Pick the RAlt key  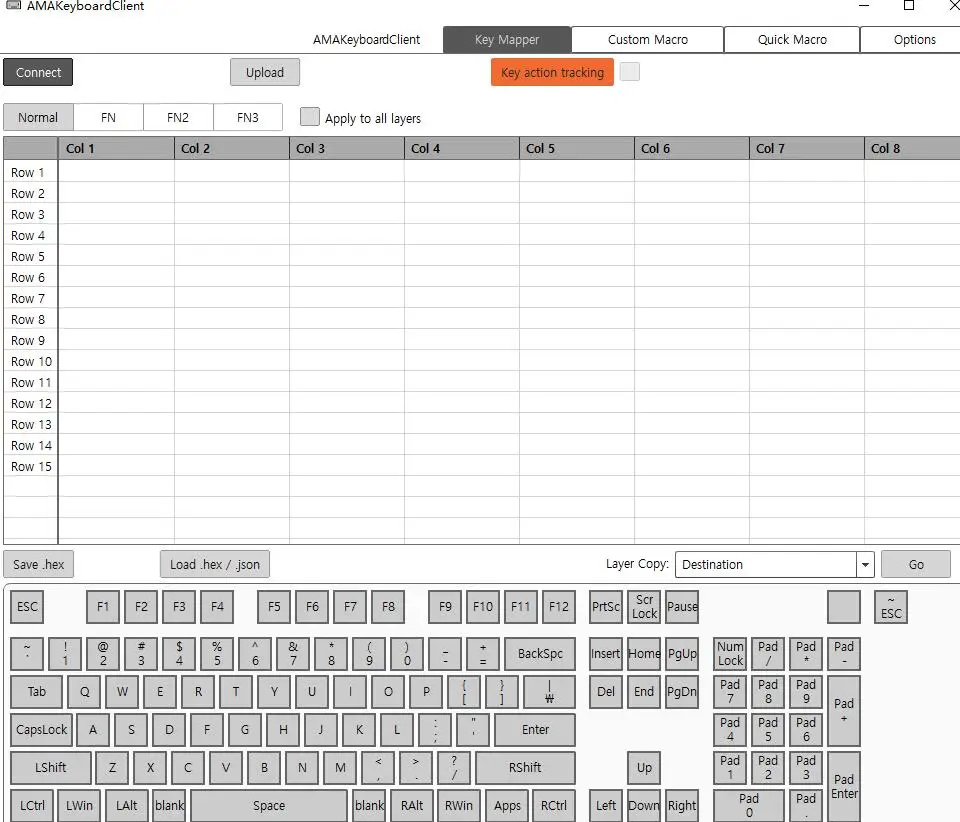click(412, 805)
